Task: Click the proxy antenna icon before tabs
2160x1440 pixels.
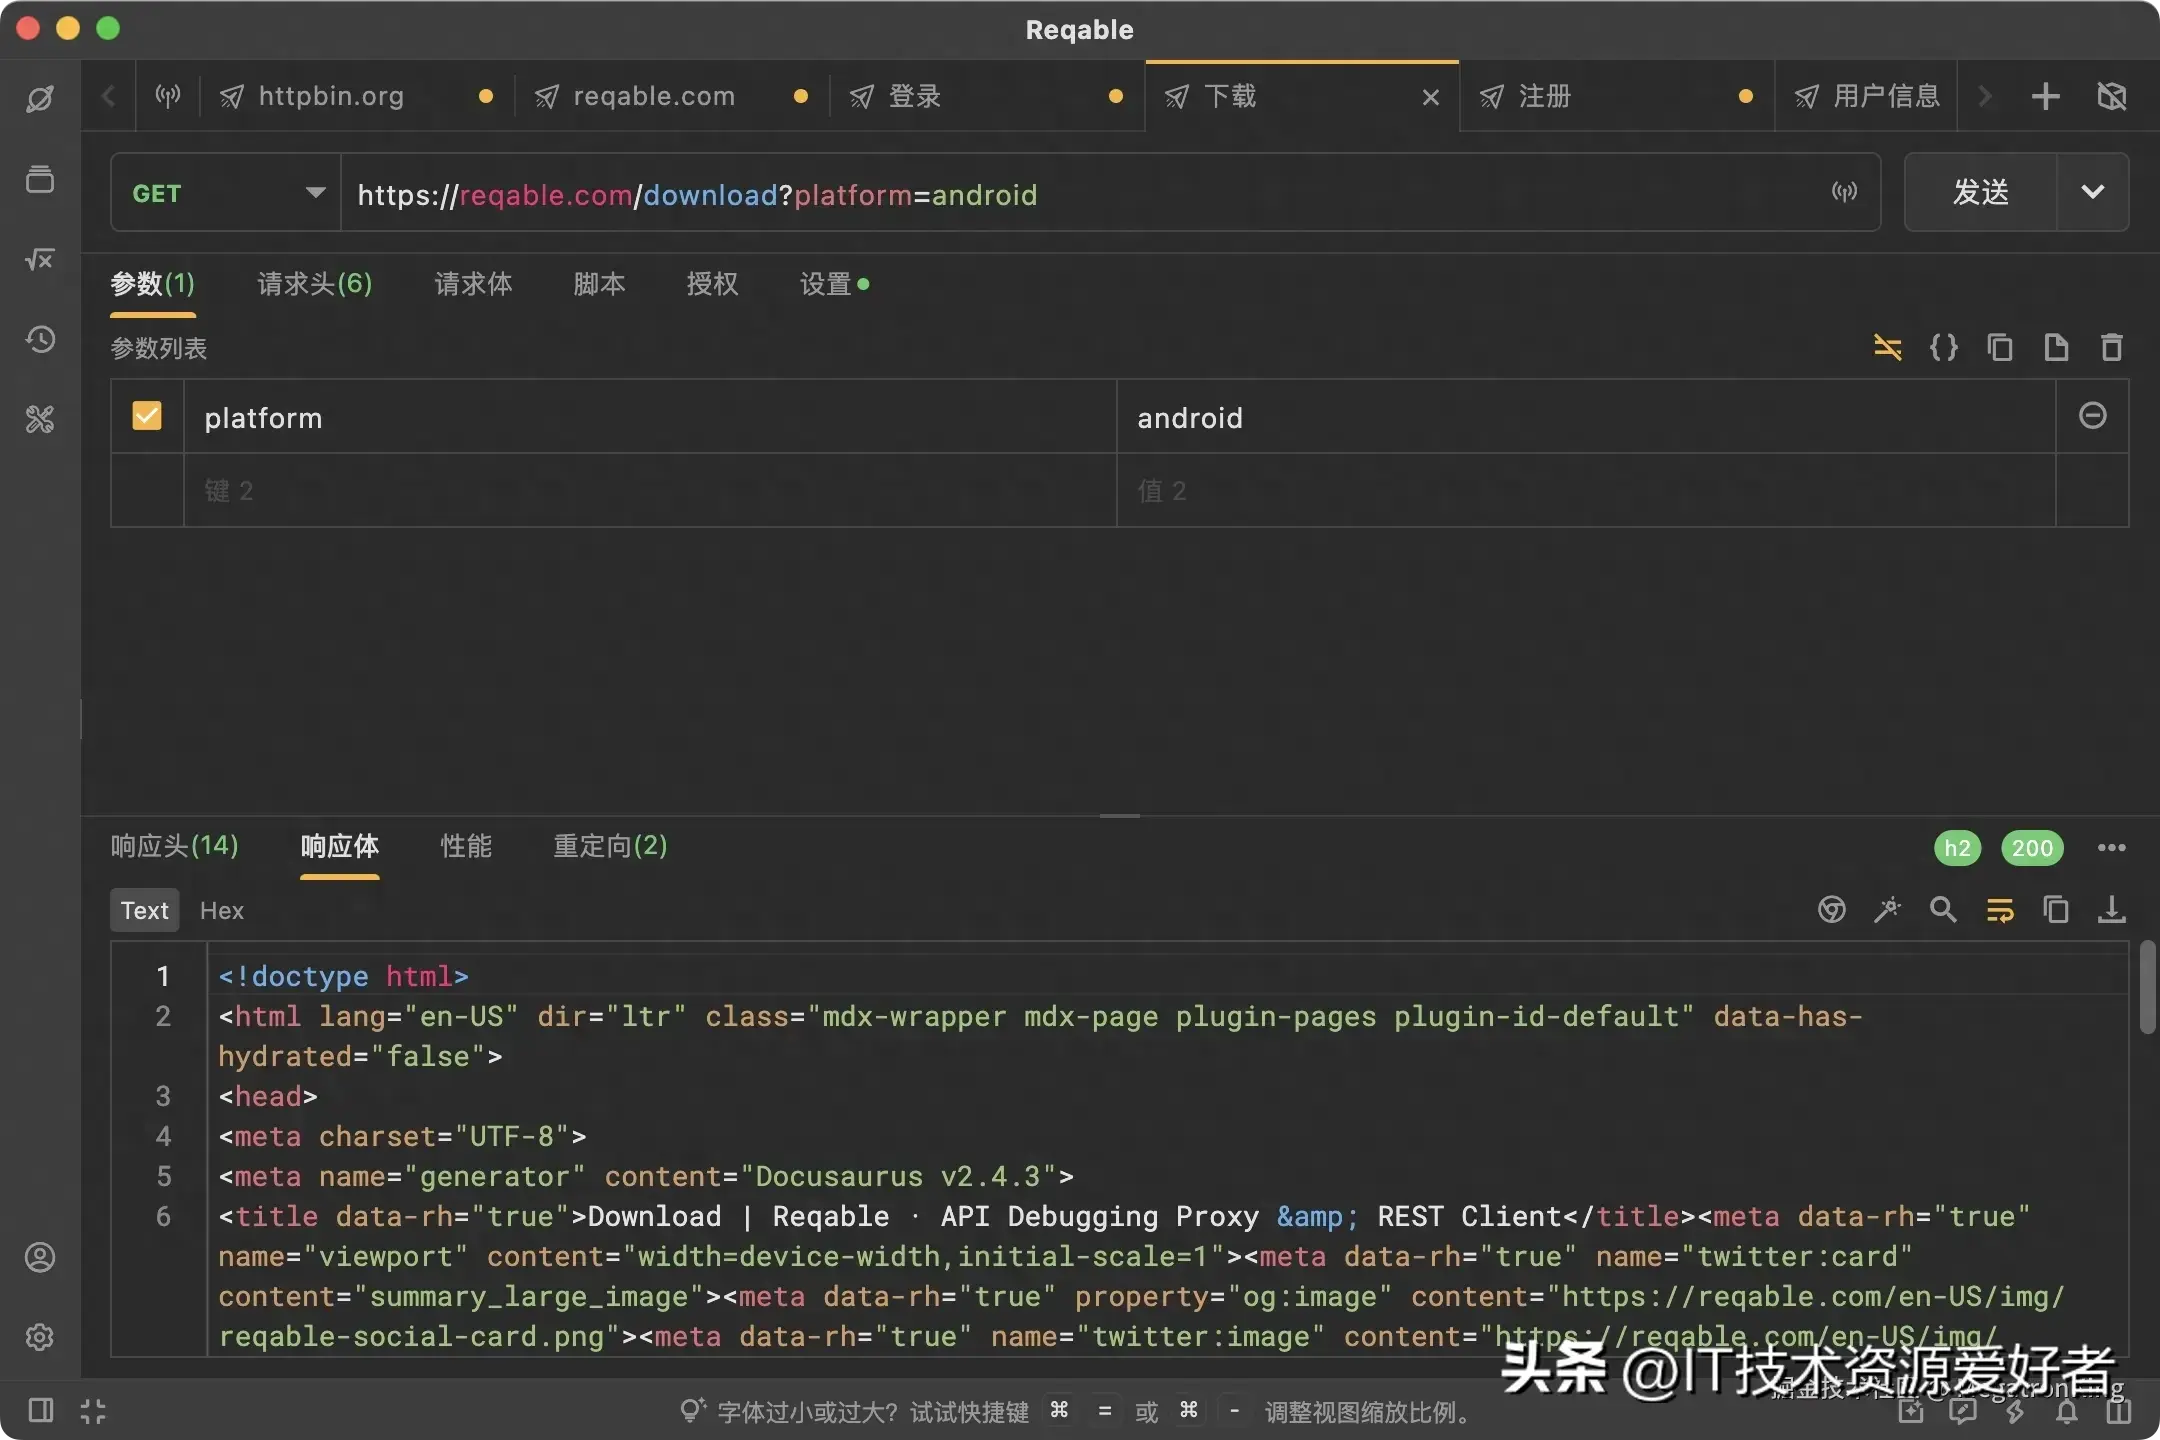Action: click(168, 96)
